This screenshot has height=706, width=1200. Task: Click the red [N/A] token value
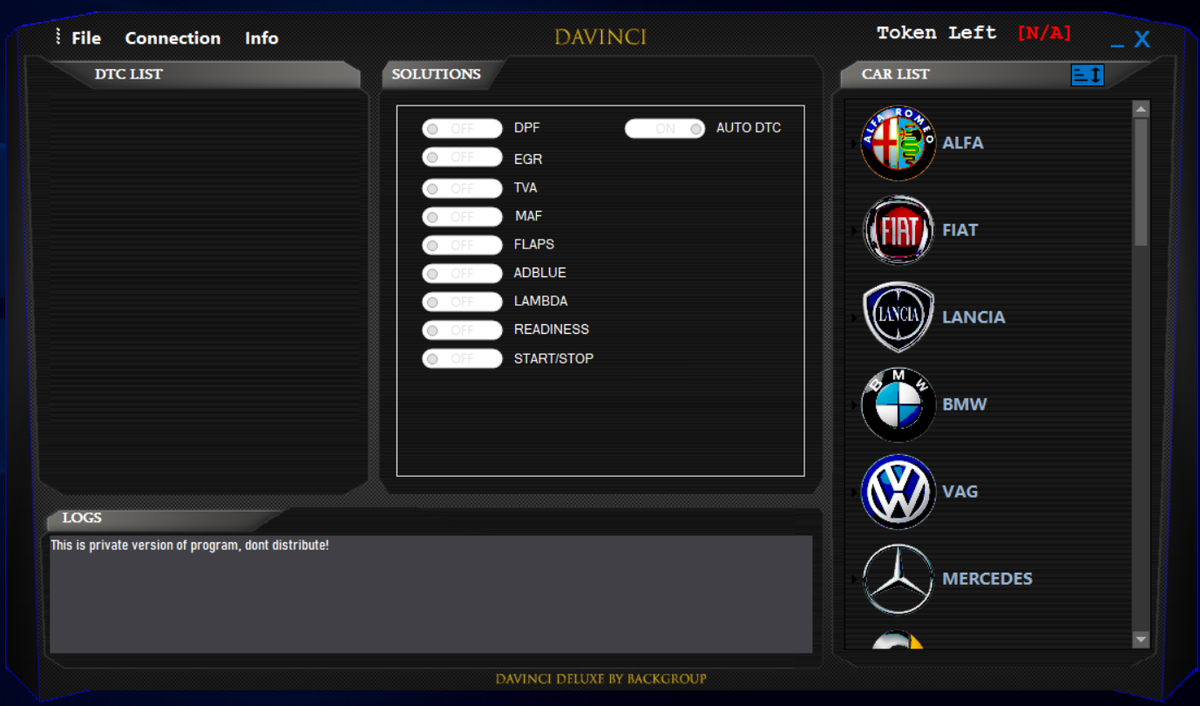pos(1044,33)
